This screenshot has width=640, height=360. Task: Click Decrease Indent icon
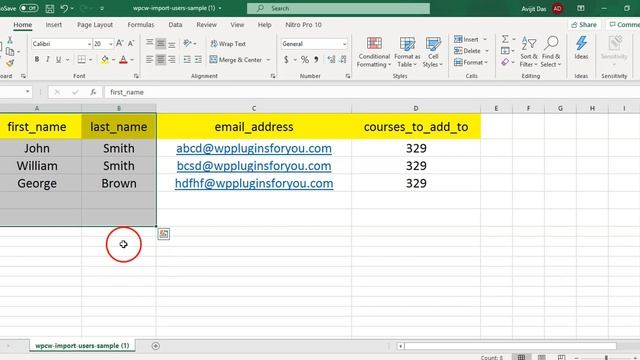(187, 60)
